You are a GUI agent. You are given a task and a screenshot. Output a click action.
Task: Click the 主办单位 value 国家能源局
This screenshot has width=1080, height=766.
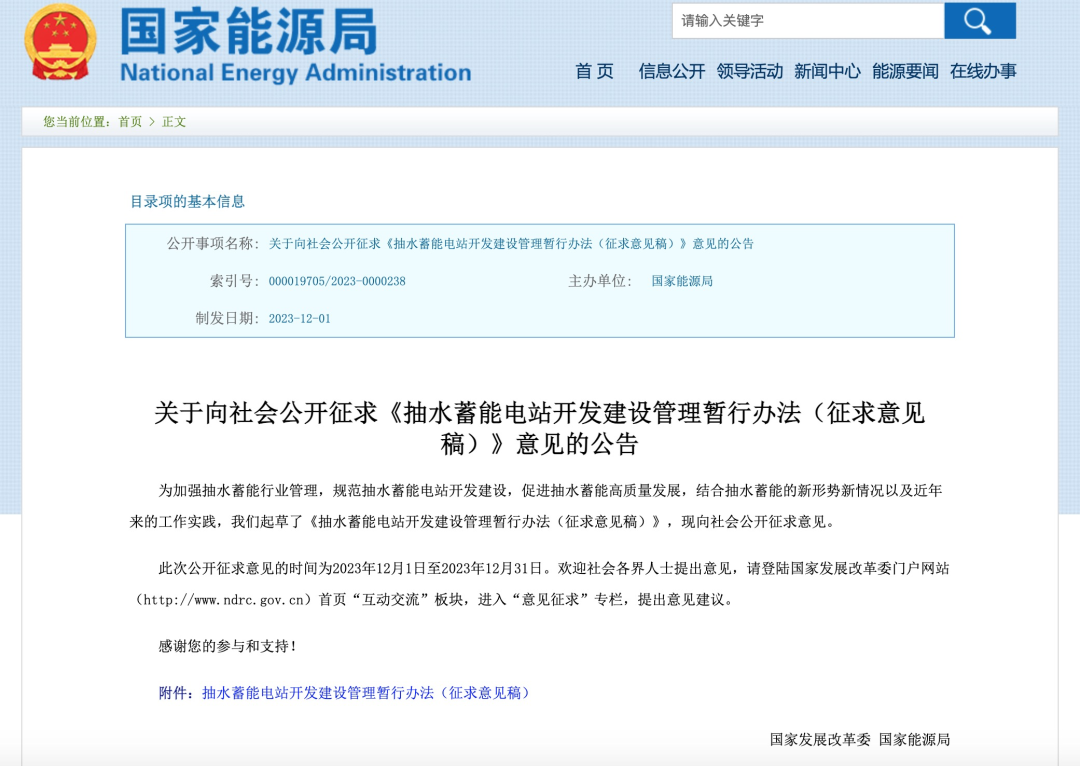[x=682, y=281]
